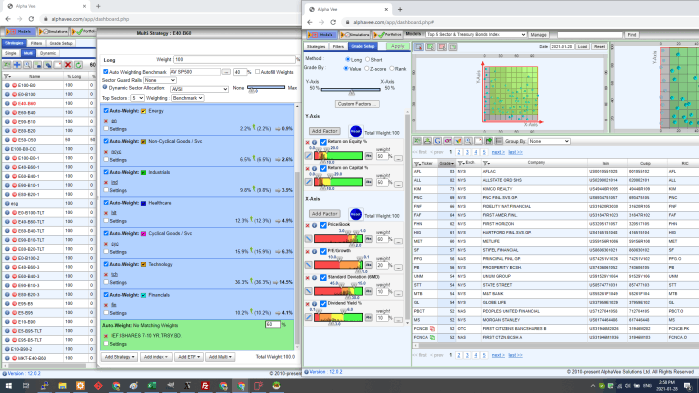Click the Custom Factors button
The height and width of the screenshot is (393, 699).
point(357,104)
